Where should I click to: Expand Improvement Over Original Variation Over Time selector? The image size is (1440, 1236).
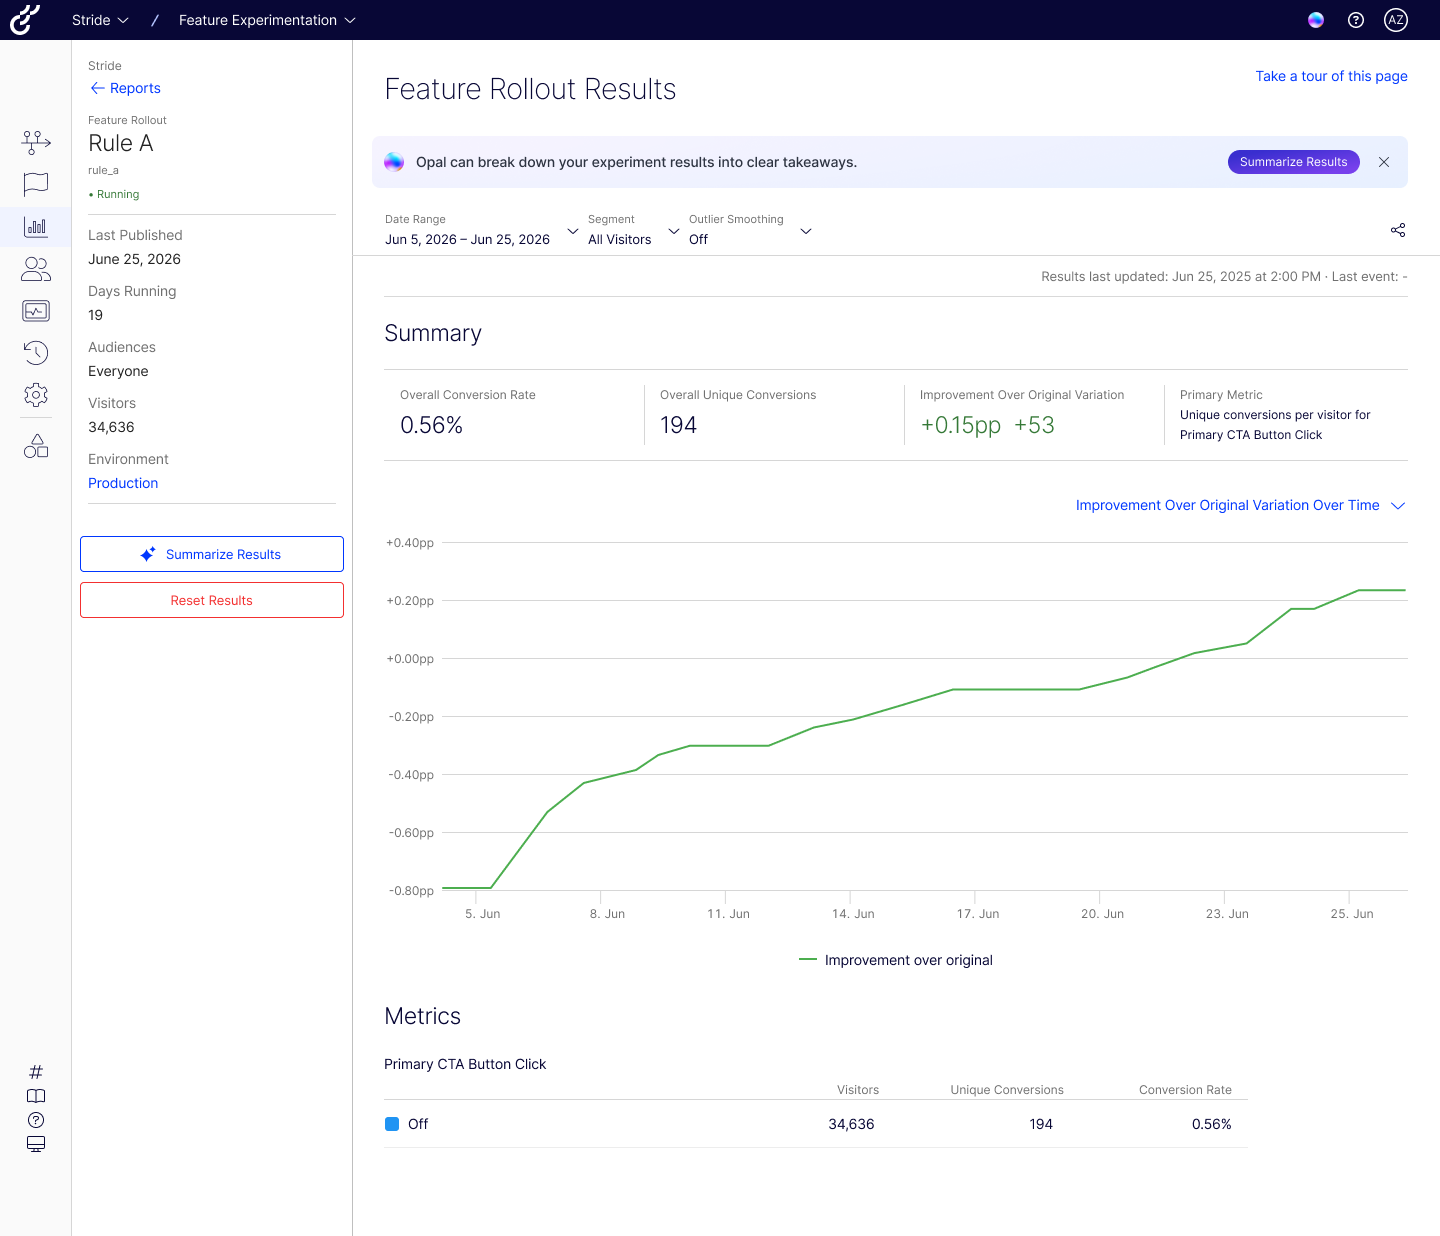(1240, 505)
